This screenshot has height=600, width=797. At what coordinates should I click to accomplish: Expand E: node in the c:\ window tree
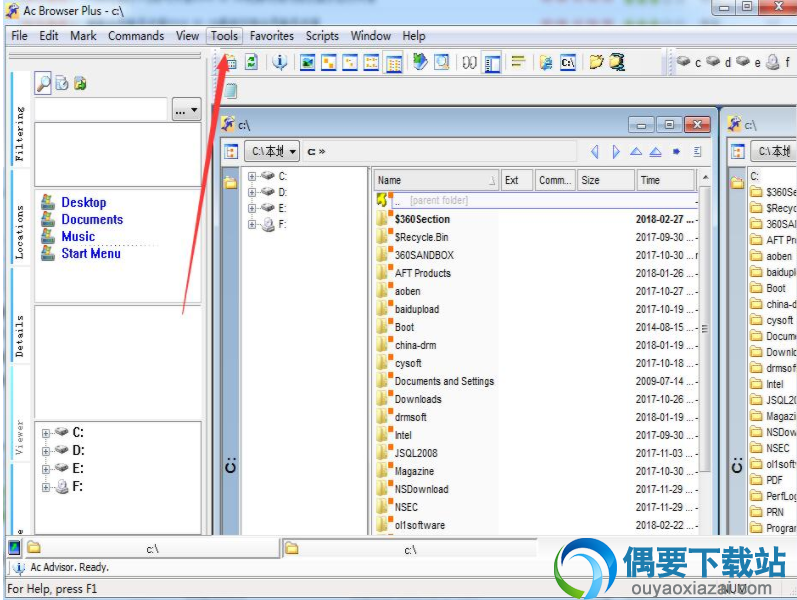click(252, 208)
